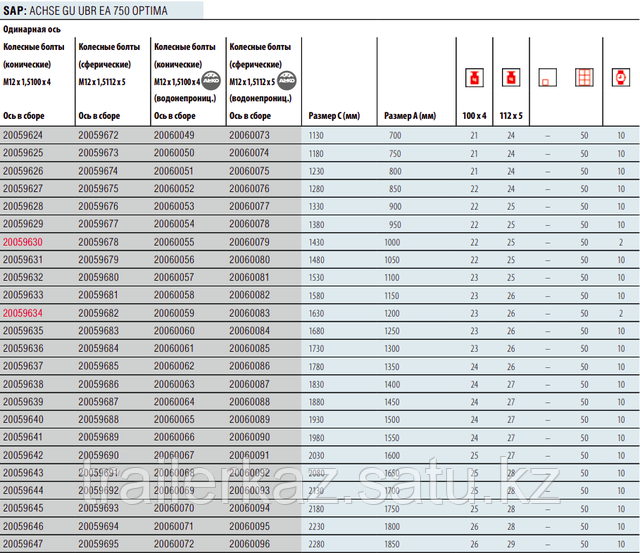Screen dimensions: 640x553
Task: Select part number 20059694
Action: click(98, 526)
